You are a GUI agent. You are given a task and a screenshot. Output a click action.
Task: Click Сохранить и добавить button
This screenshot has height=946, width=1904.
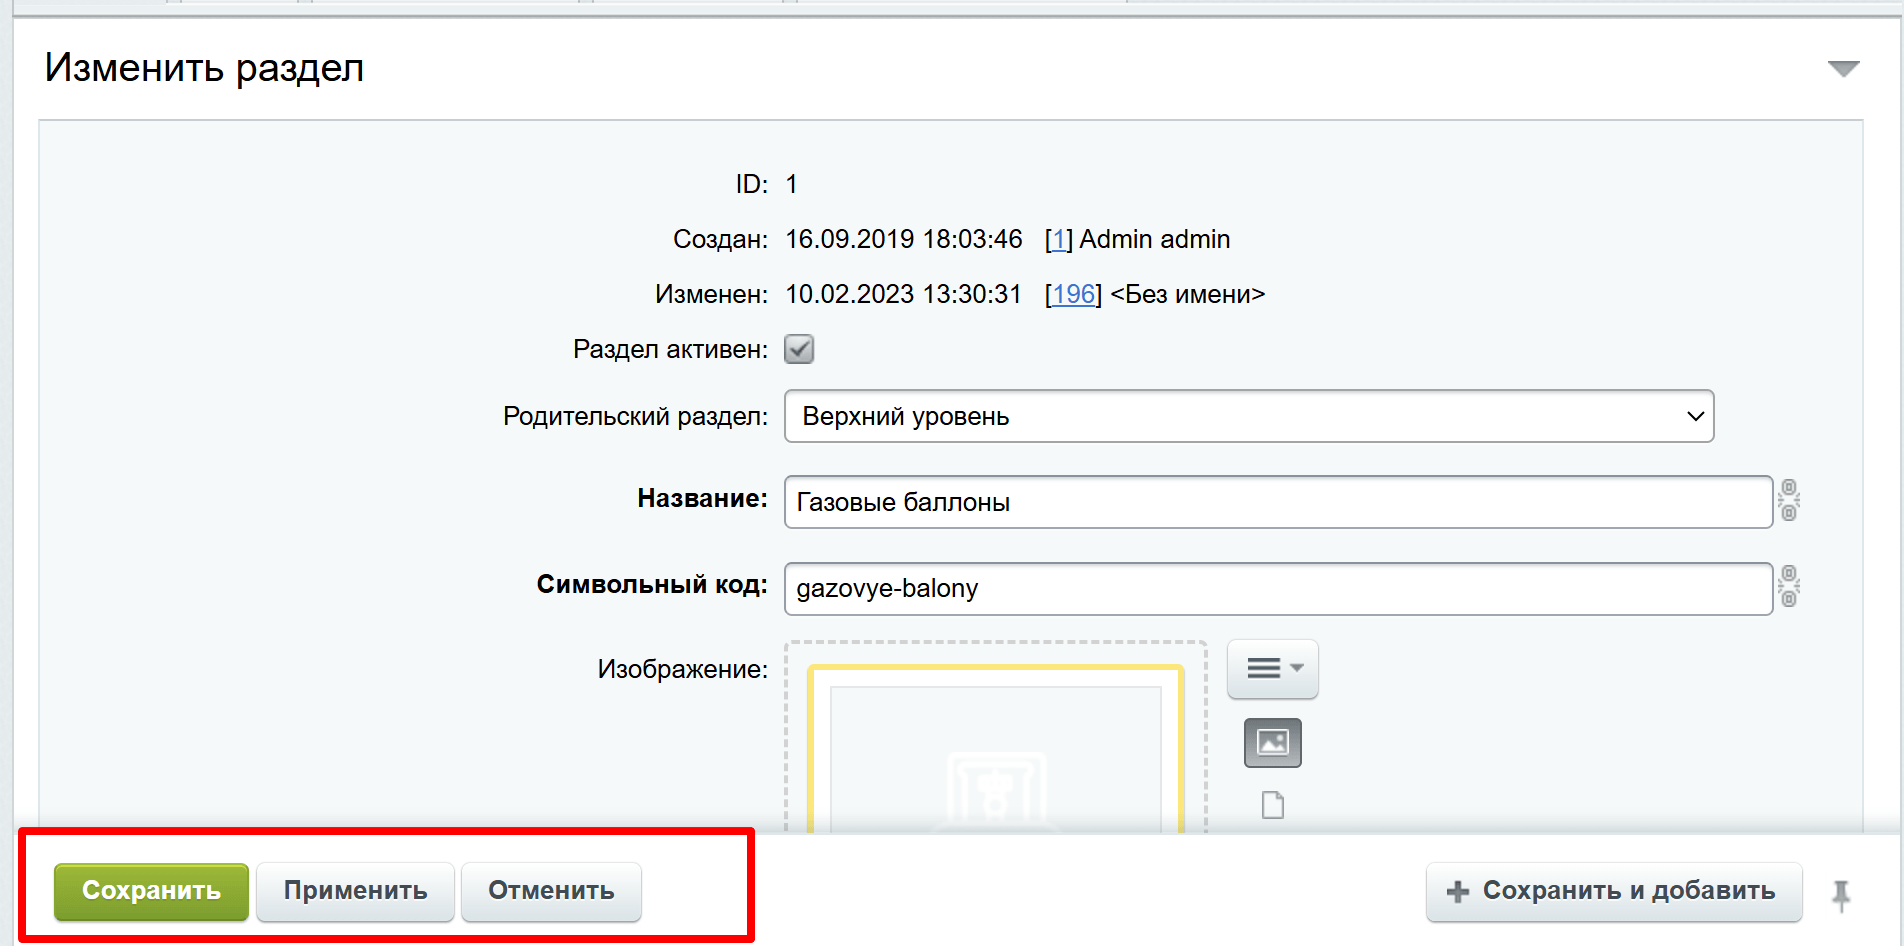coord(1613,891)
